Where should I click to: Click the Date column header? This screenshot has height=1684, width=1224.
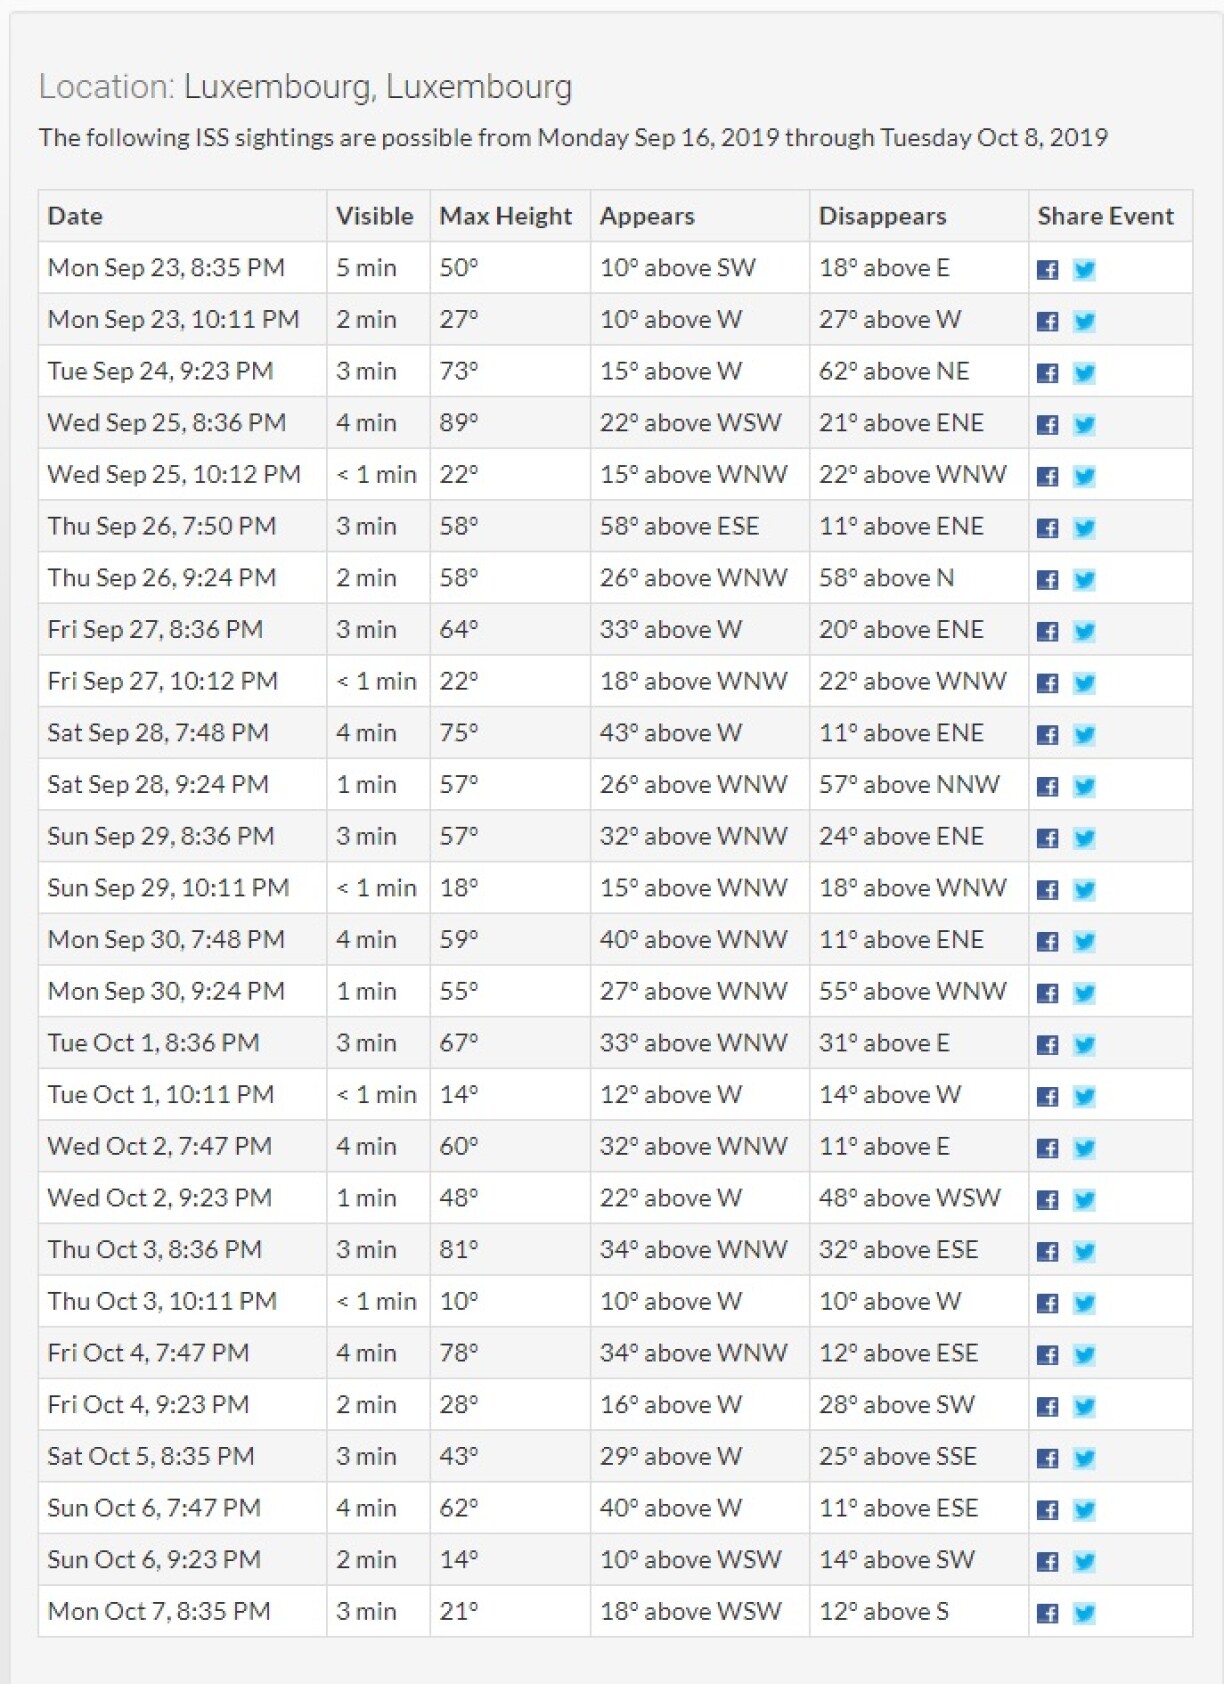(75, 216)
